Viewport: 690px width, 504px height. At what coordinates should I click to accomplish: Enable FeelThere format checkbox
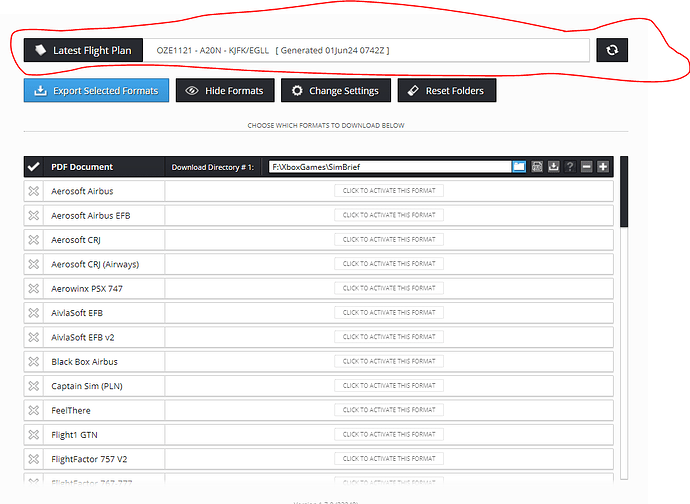[33, 410]
